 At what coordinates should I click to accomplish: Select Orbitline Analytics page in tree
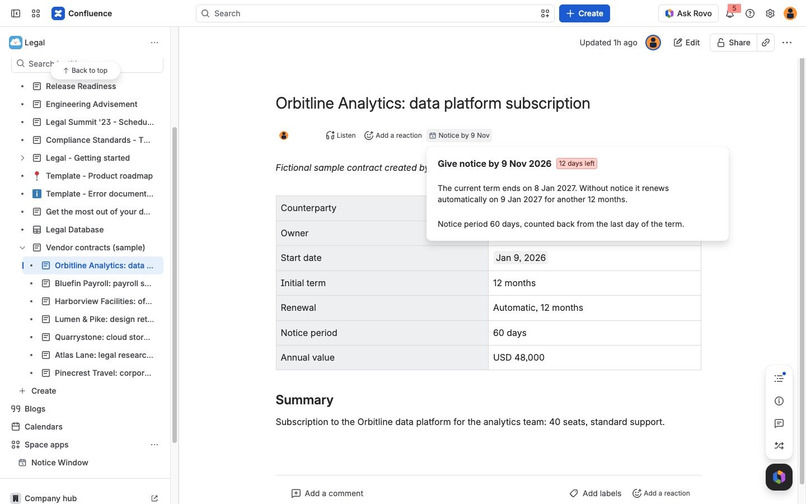93,265
